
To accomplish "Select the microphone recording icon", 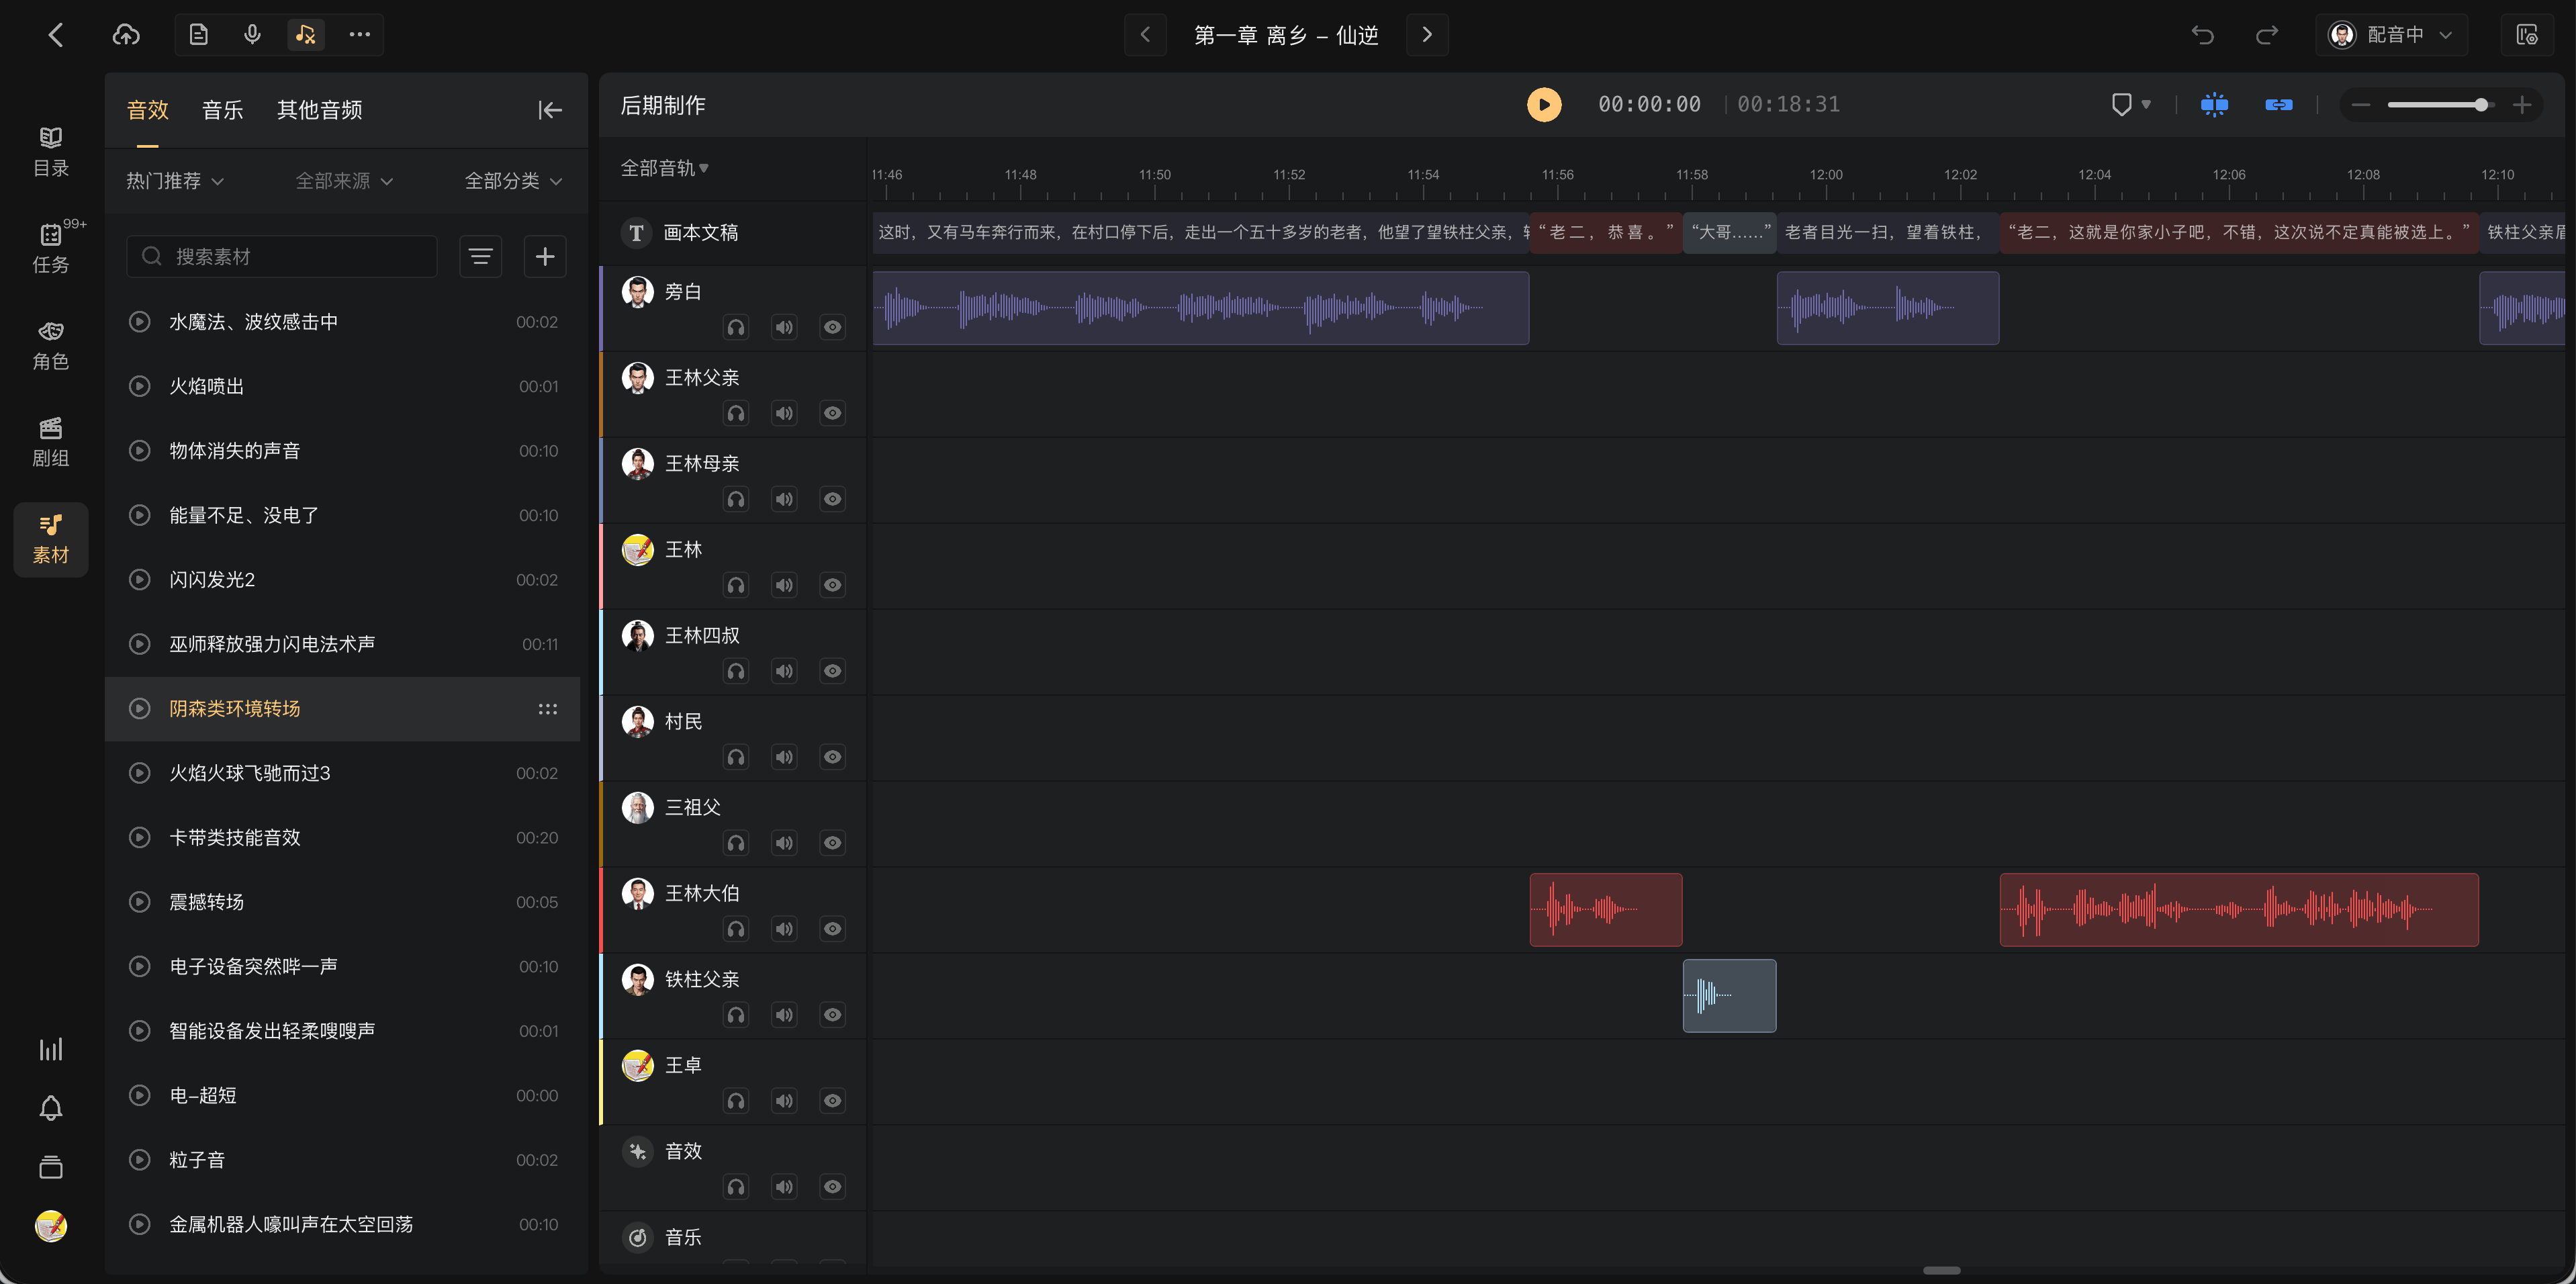I will (x=252, y=35).
